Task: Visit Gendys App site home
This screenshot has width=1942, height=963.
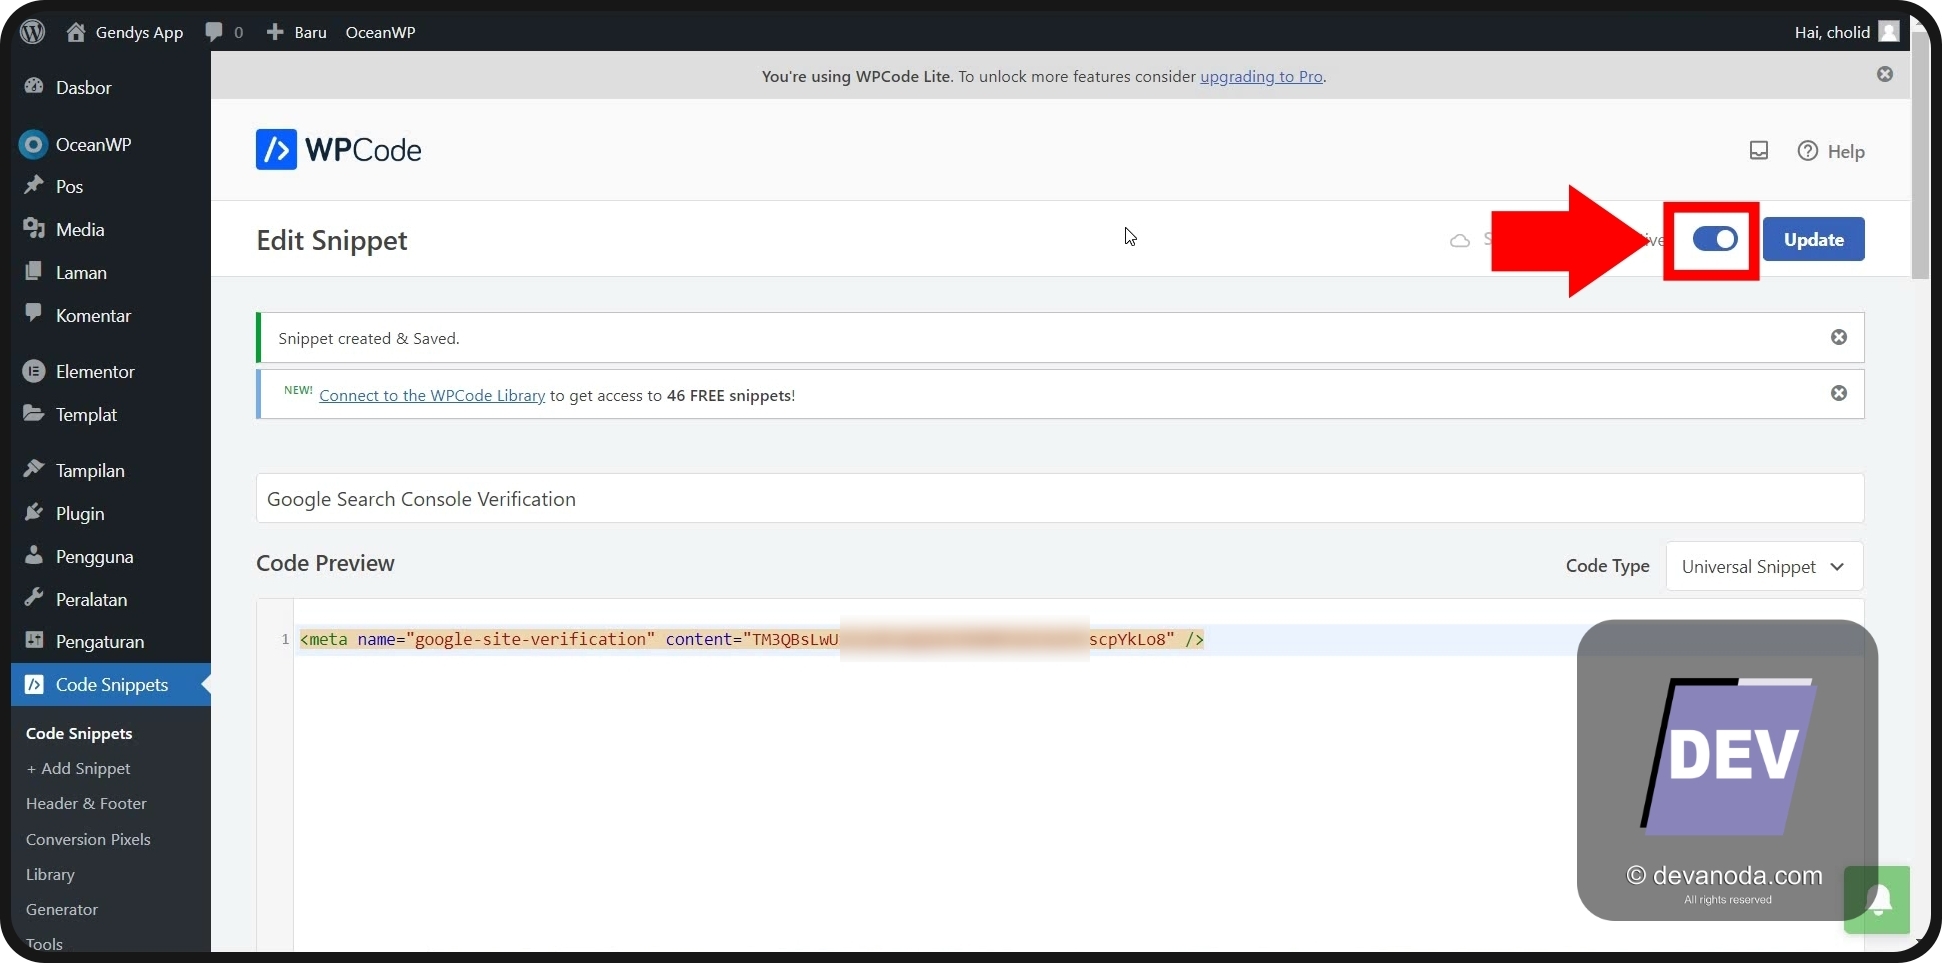Action: (x=125, y=32)
